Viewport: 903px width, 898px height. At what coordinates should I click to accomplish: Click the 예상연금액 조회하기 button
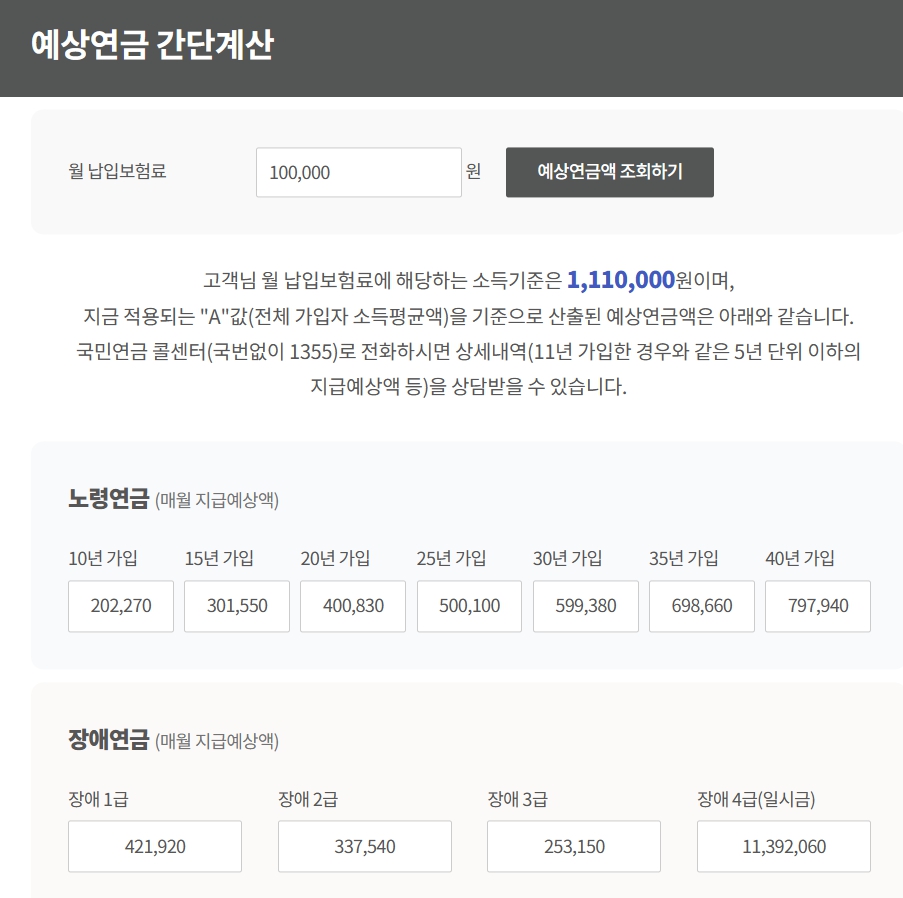tap(610, 172)
